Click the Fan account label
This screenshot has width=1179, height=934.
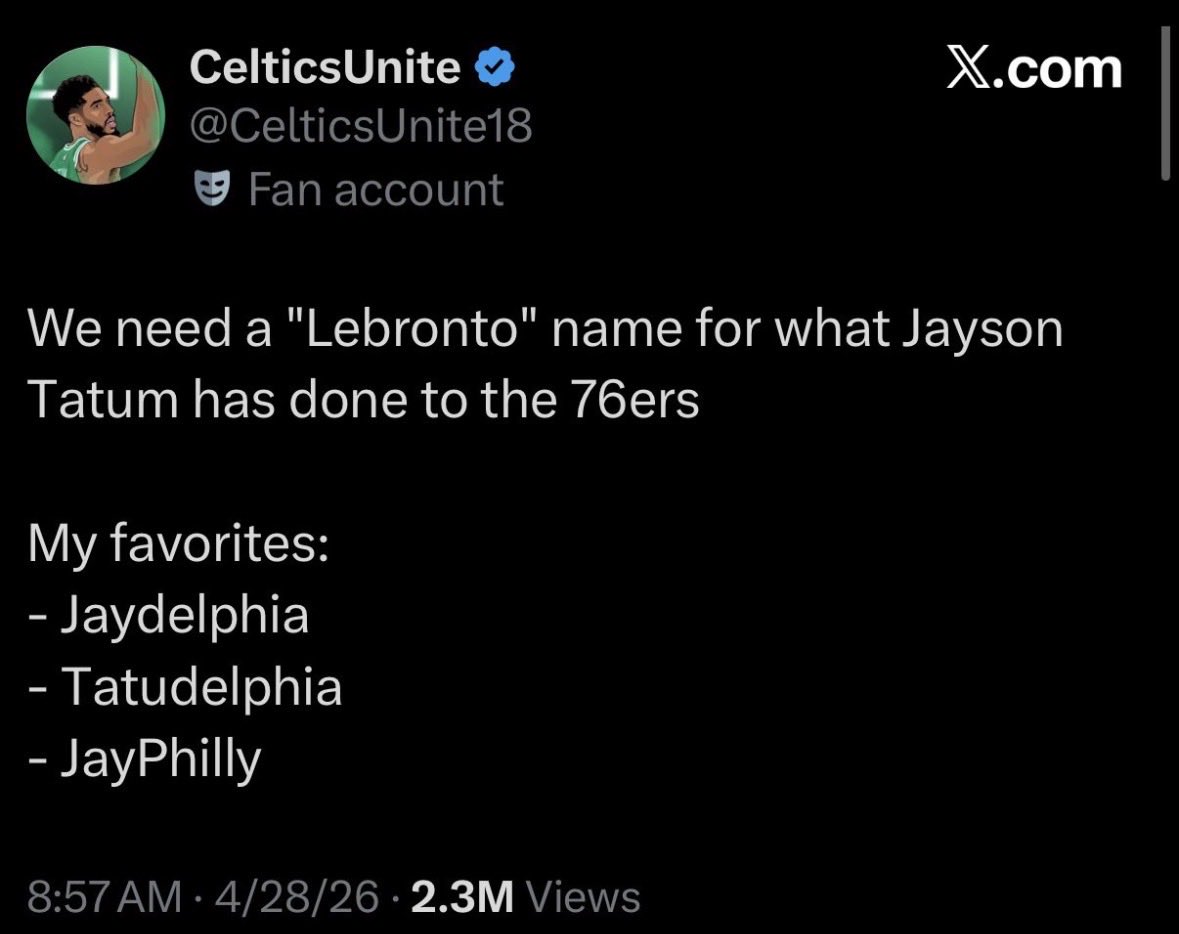click(x=375, y=189)
